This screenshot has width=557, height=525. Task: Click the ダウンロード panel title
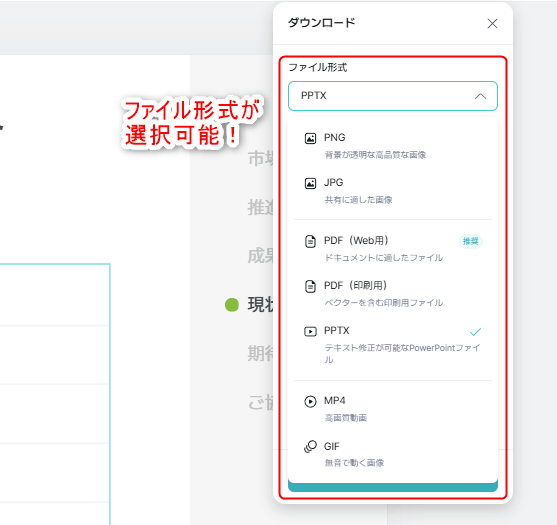coord(321,23)
